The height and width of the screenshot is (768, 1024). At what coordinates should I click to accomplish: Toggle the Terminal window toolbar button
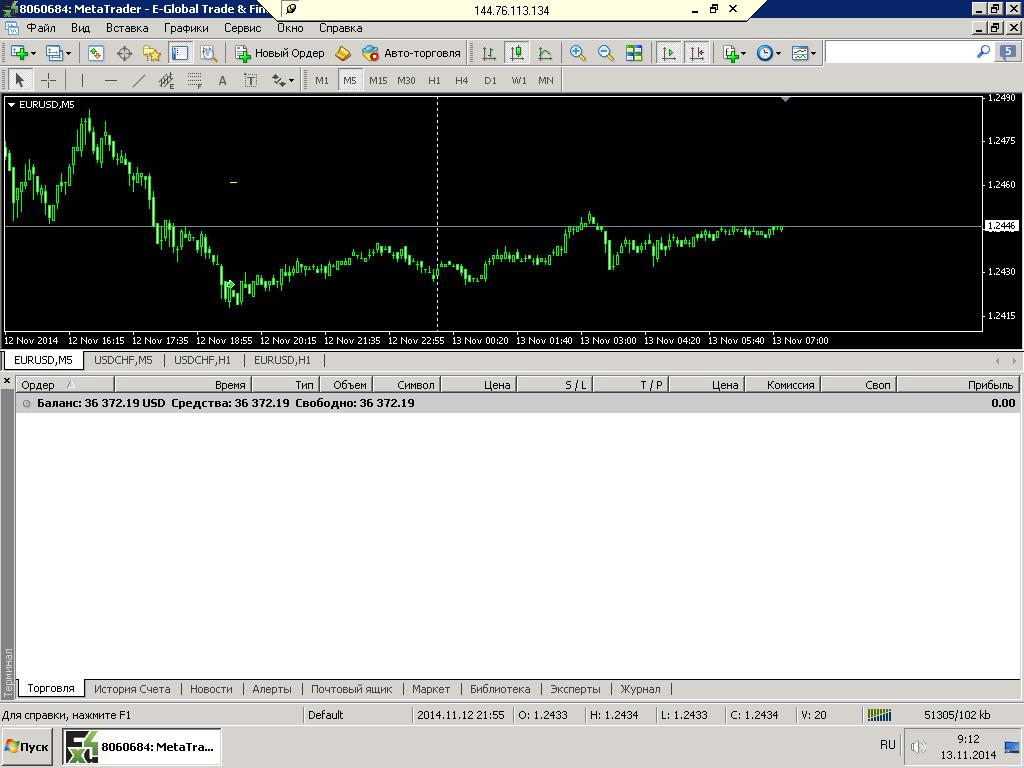tap(180, 54)
